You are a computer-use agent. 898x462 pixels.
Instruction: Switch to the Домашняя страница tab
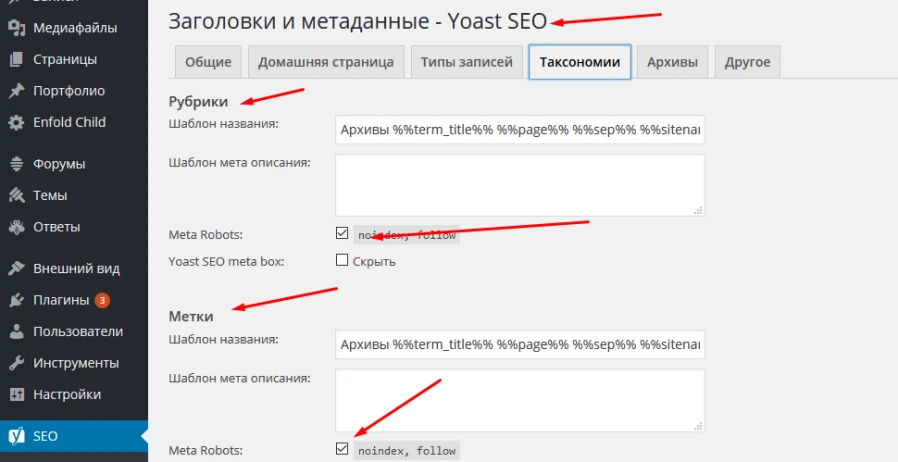326,62
